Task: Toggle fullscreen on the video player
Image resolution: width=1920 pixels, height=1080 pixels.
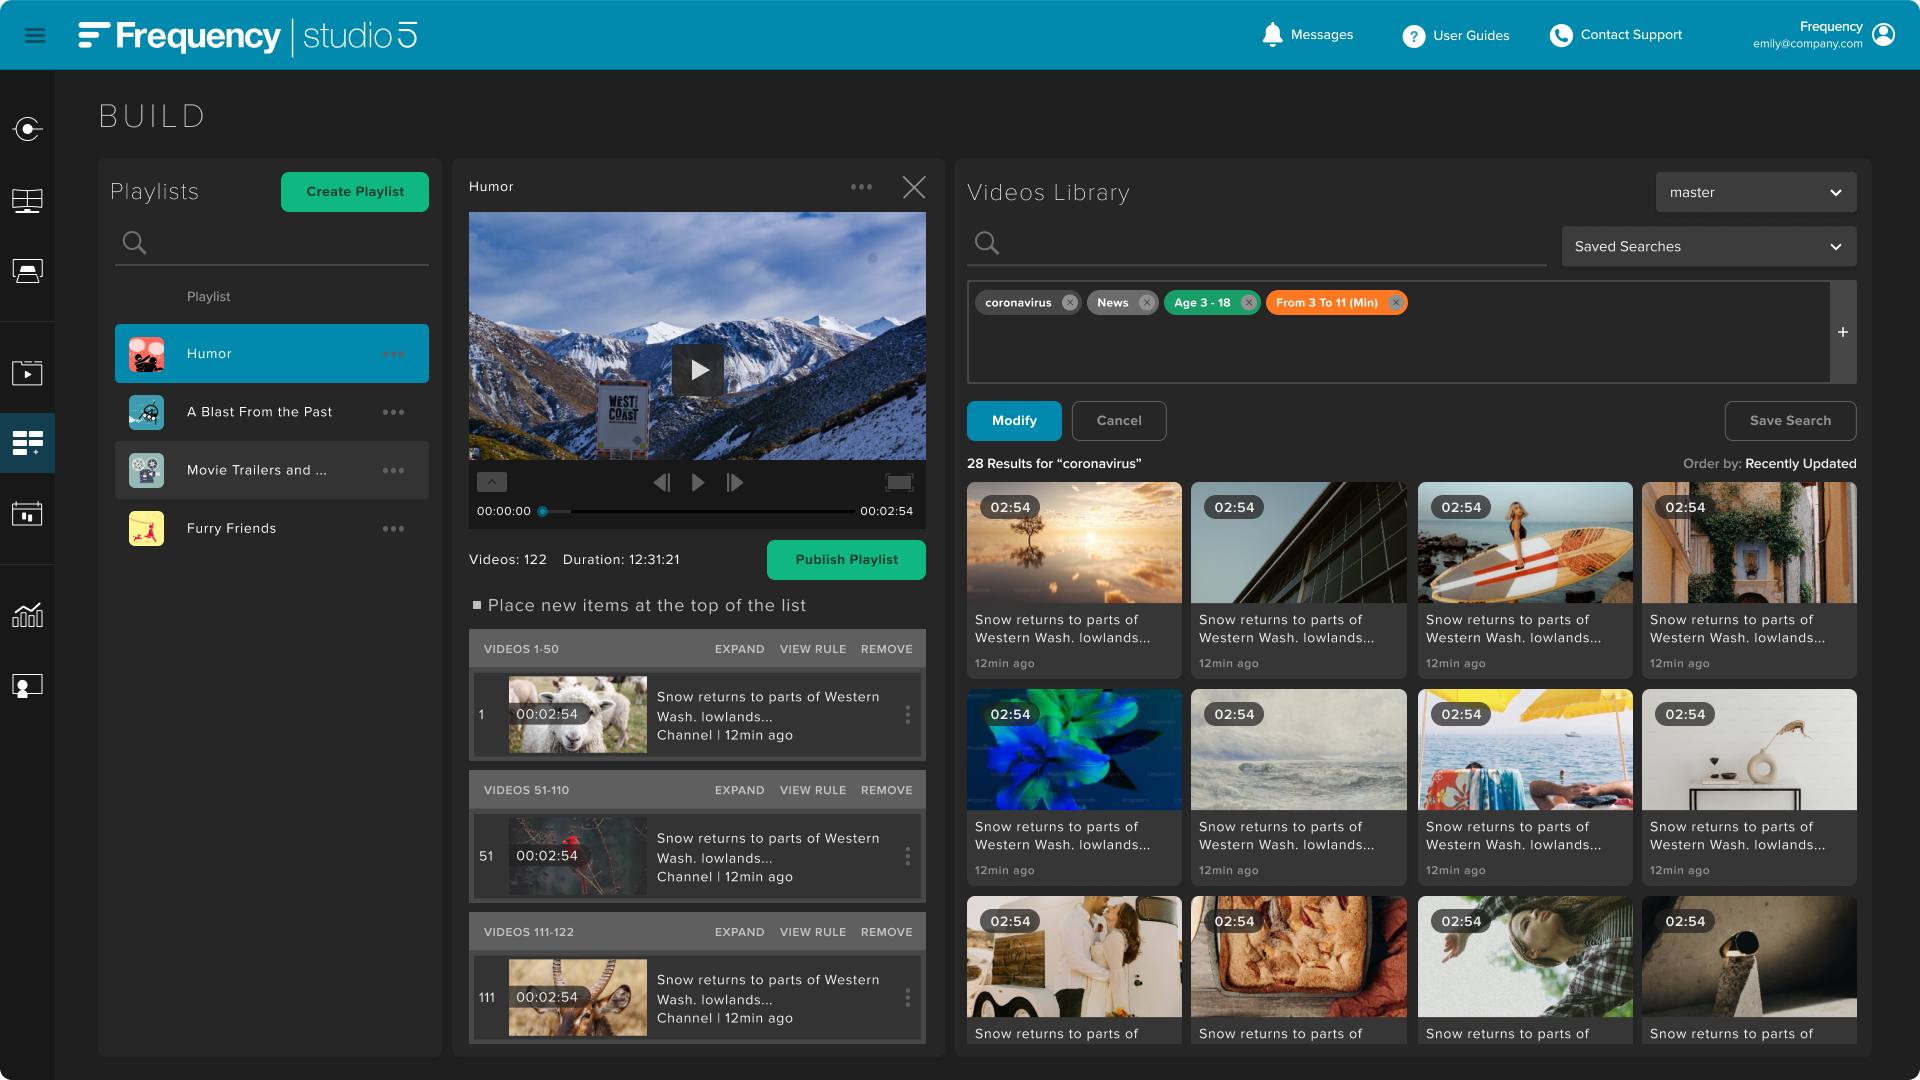Action: coord(899,483)
